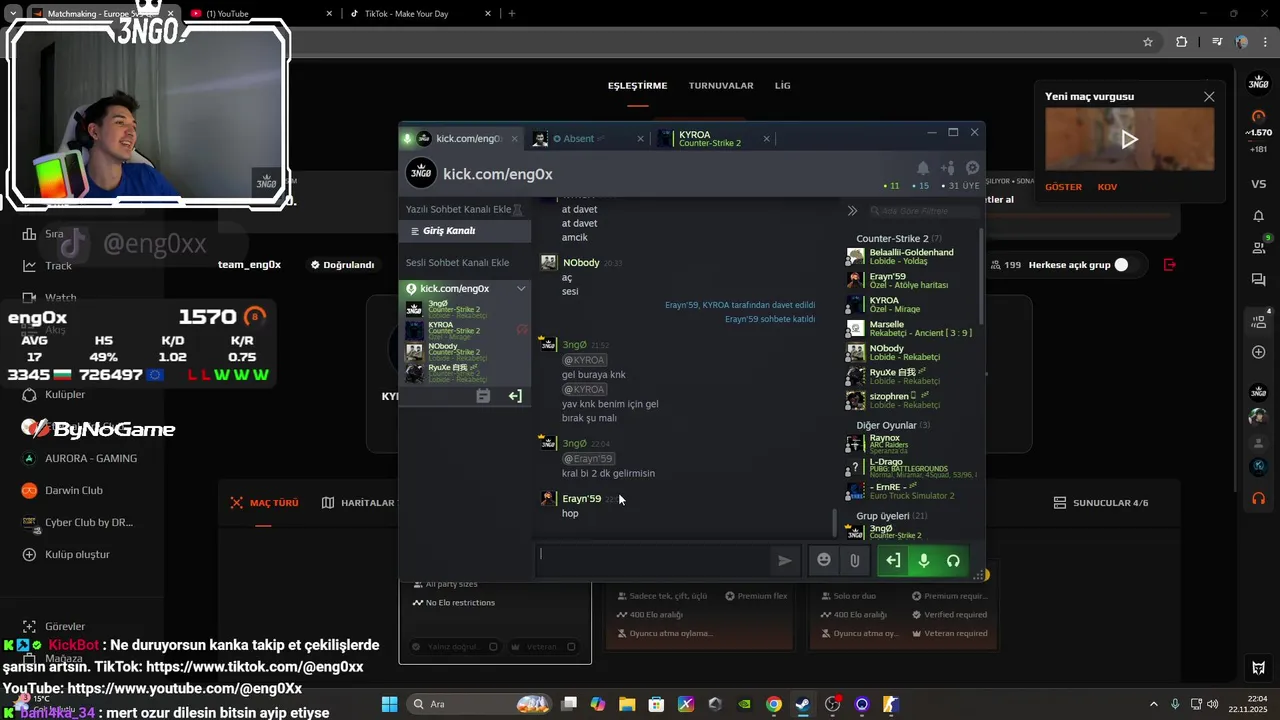Click KOV on match highlight popup
This screenshot has height=720, width=1280.
point(1107,187)
